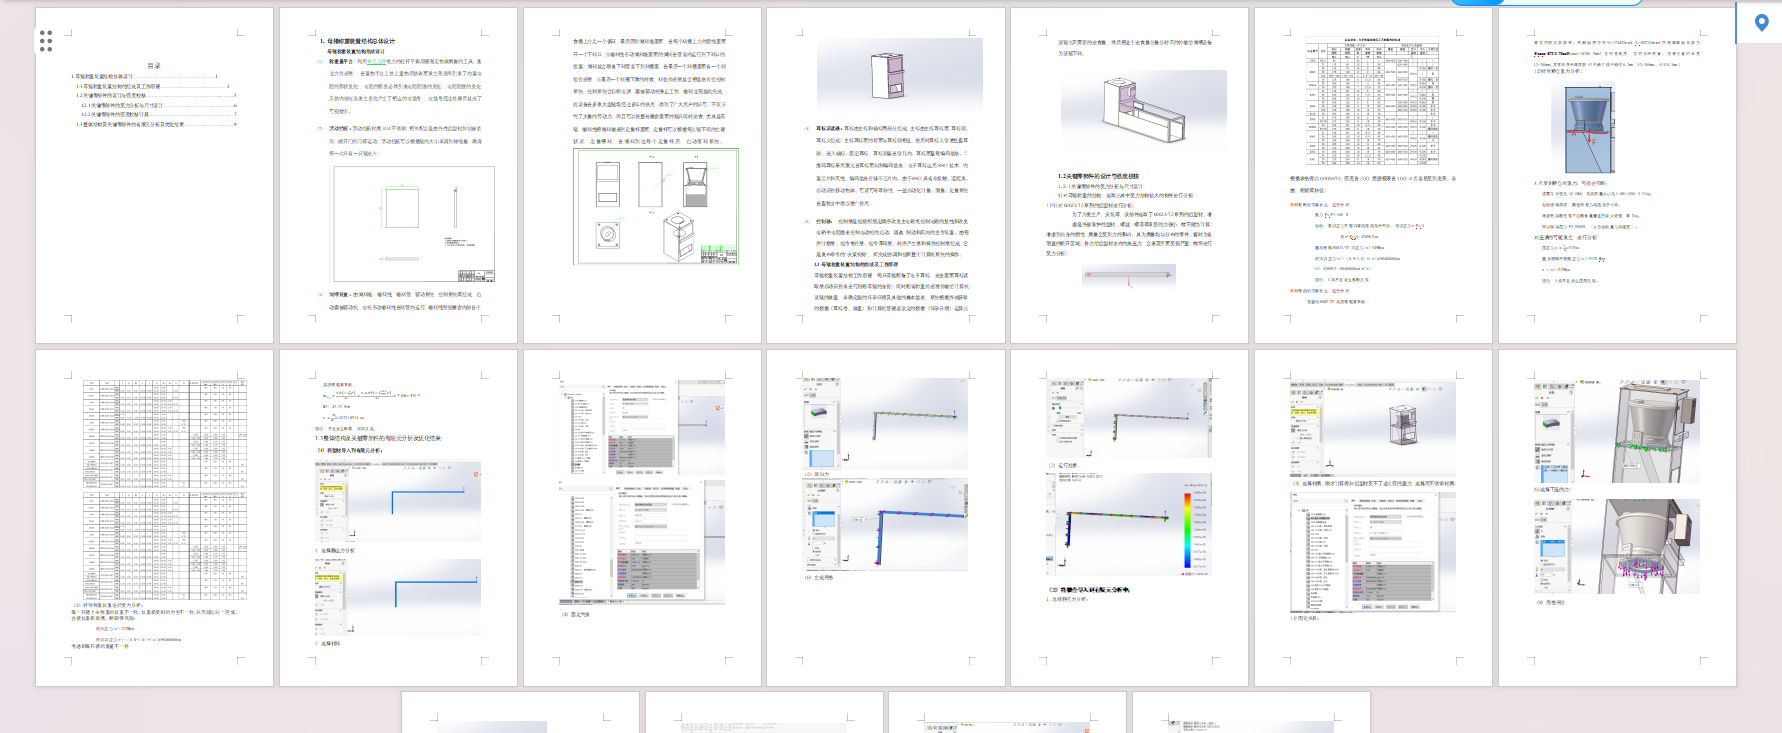
Task: Open the table of contents page thumbnail
Action: coord(154,176)
